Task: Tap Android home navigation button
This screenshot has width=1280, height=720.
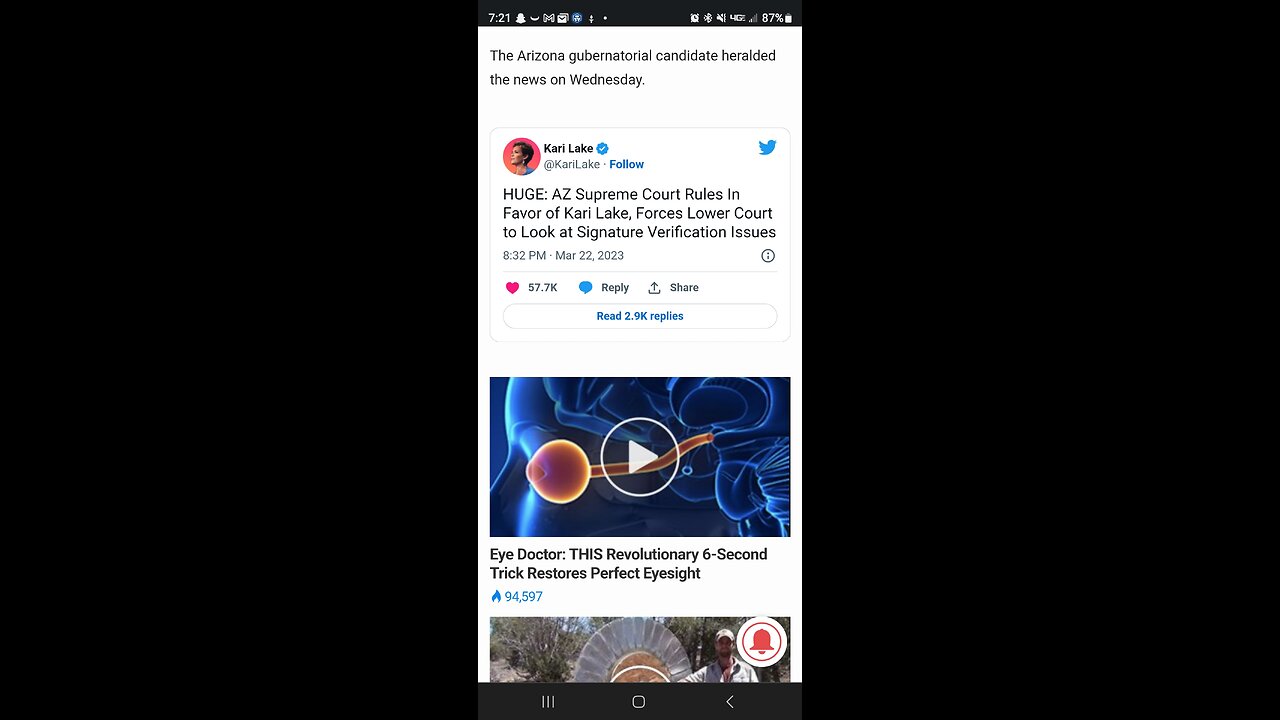Action: point(639,702)
